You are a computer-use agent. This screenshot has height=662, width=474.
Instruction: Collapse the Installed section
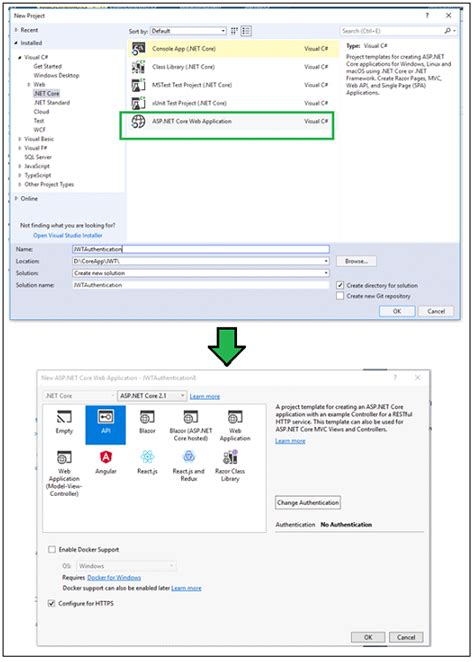(16, 43)
